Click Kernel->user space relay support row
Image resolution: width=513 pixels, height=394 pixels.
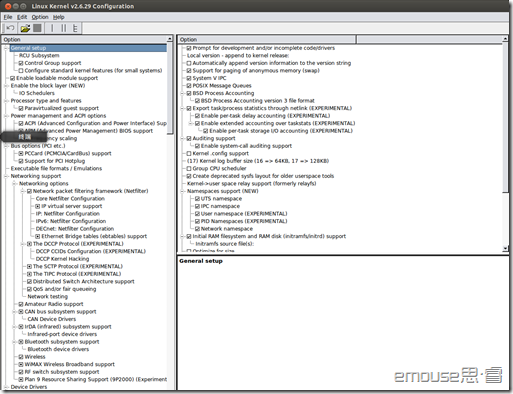(252, 184)
